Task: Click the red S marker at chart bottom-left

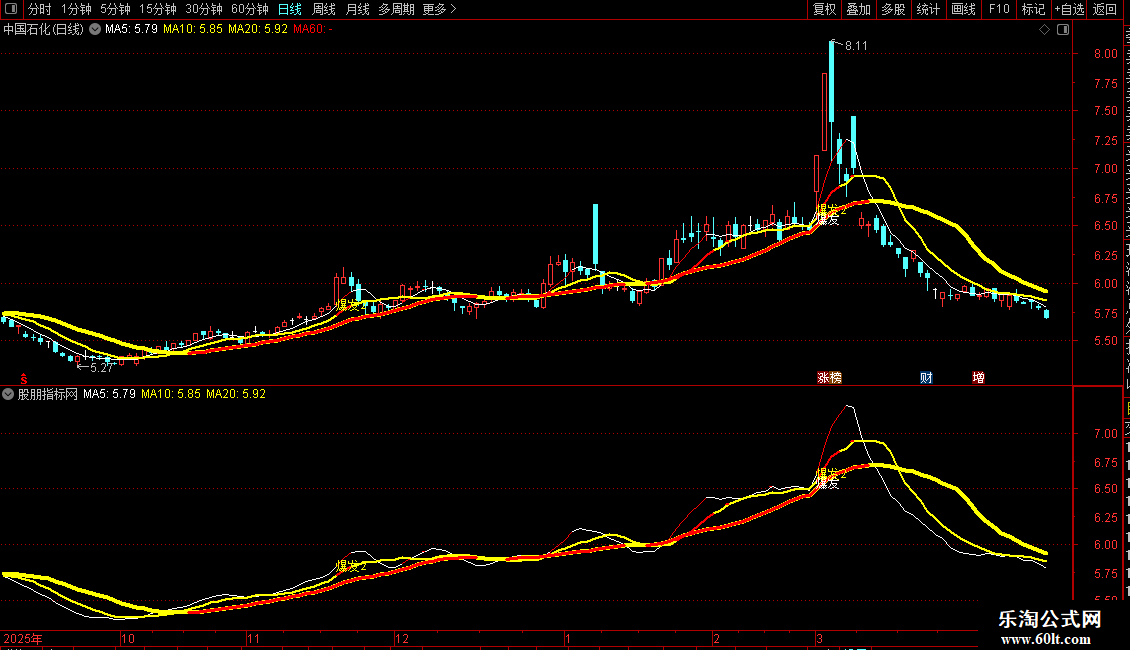Action: 24,378
